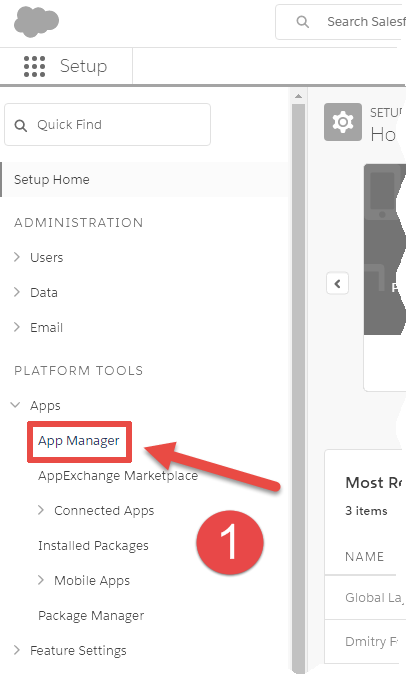
Task: Expand the Feature Settings chevron
Action: (17, 650)
